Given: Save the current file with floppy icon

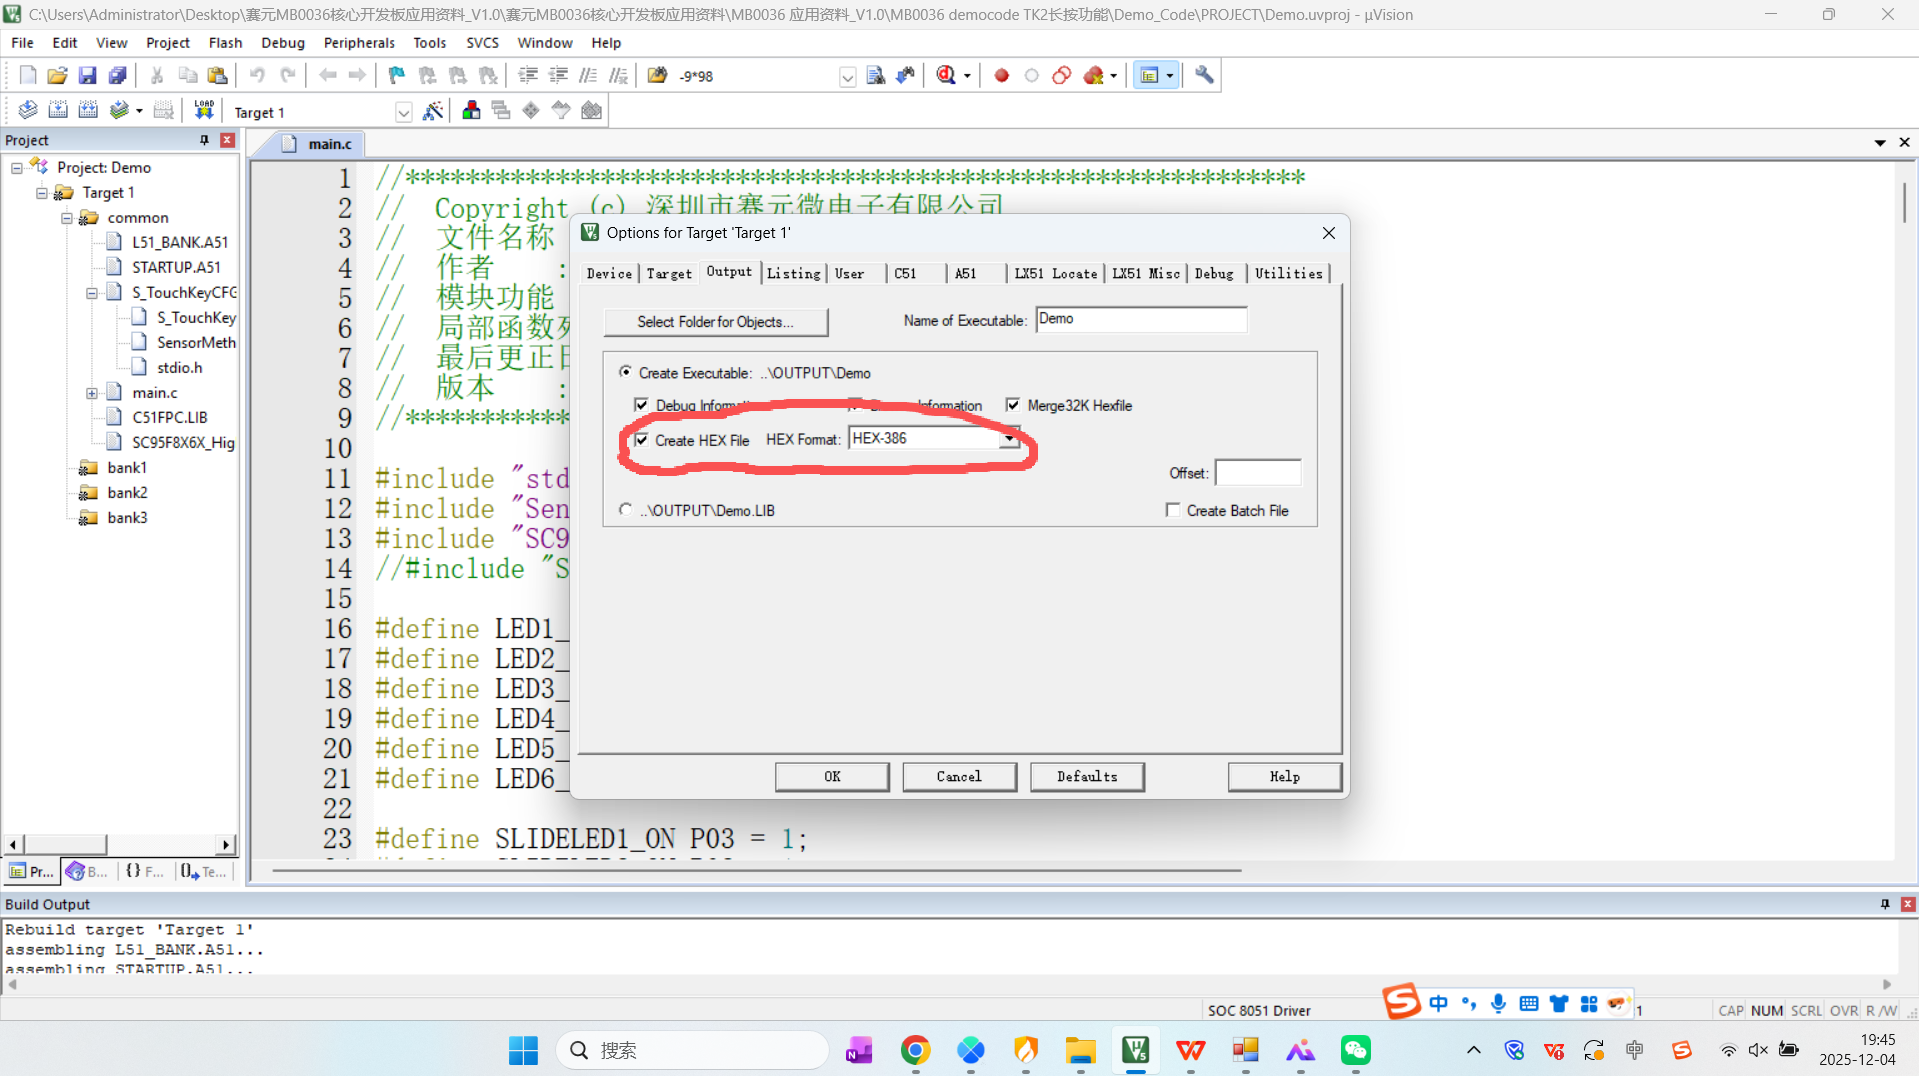Looking at the screenshot, I should pyautogui.click(x=87, y=75).
